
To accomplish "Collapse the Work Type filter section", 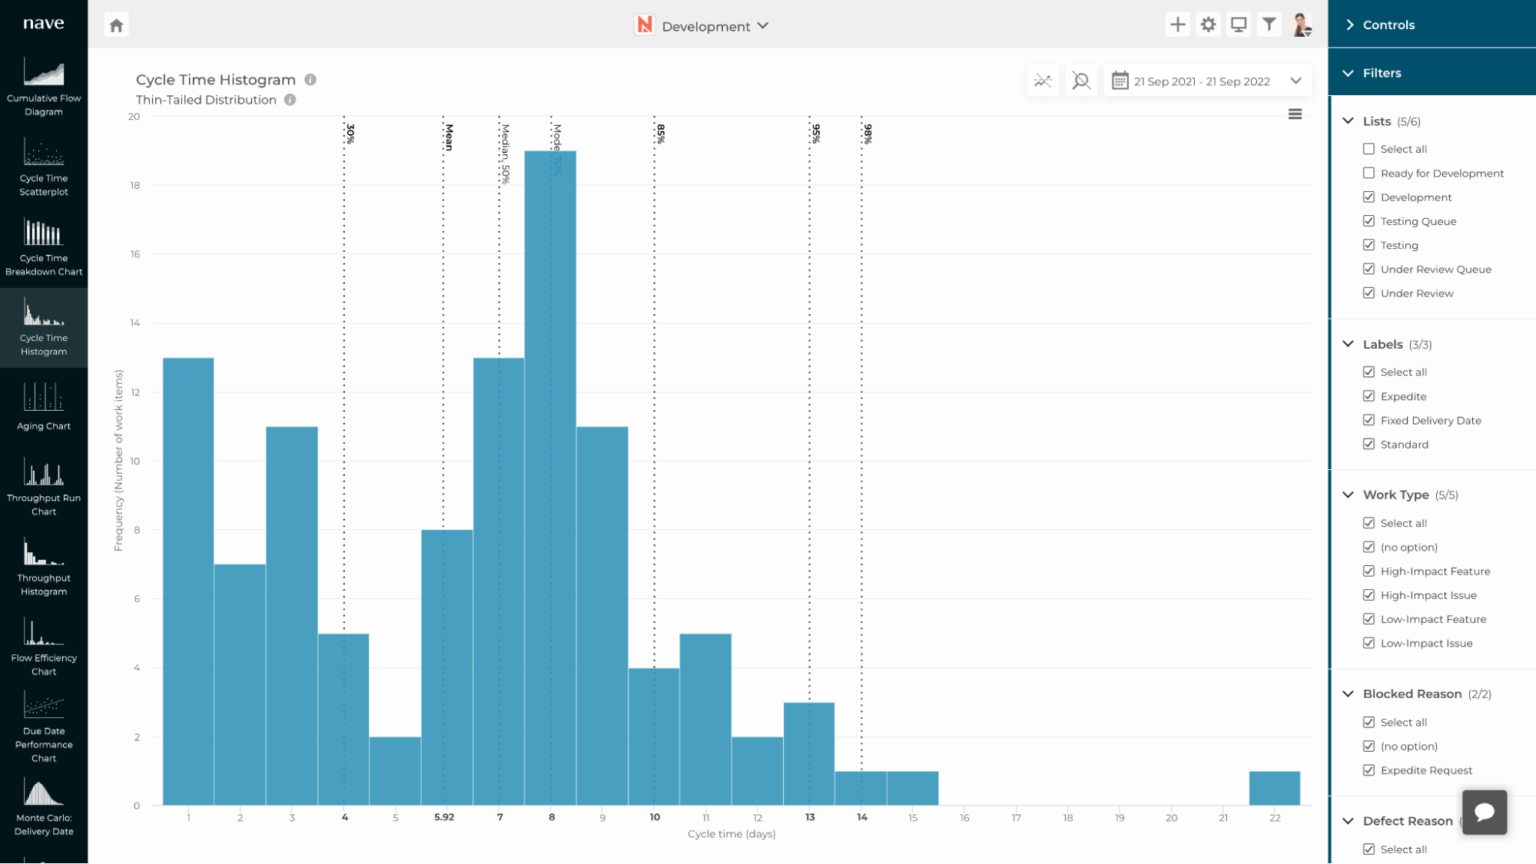I will (x=1347, y=494).
